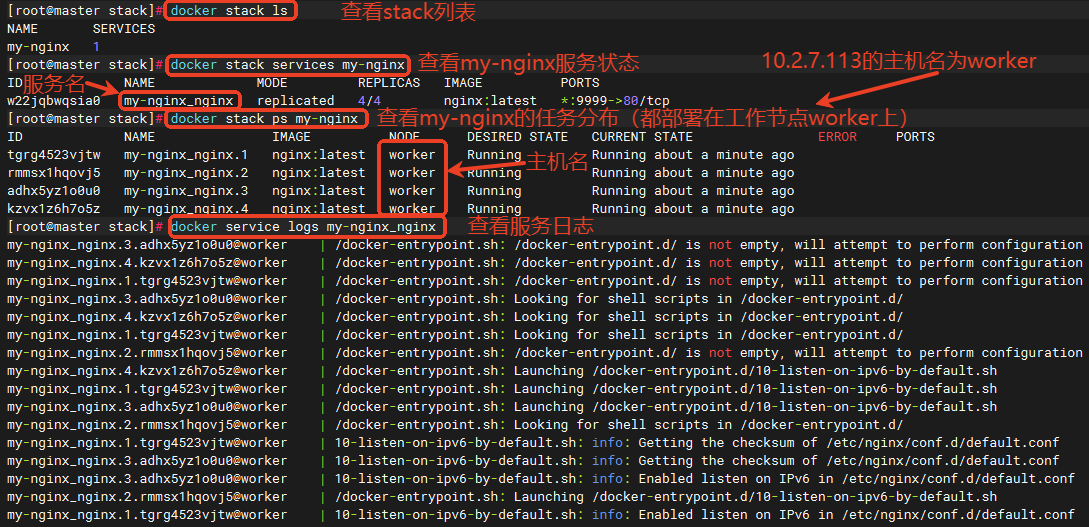1089x527 pixels.
Task: Click the port mapping "*:9999->80/tcp"
Action: [615, 101]
